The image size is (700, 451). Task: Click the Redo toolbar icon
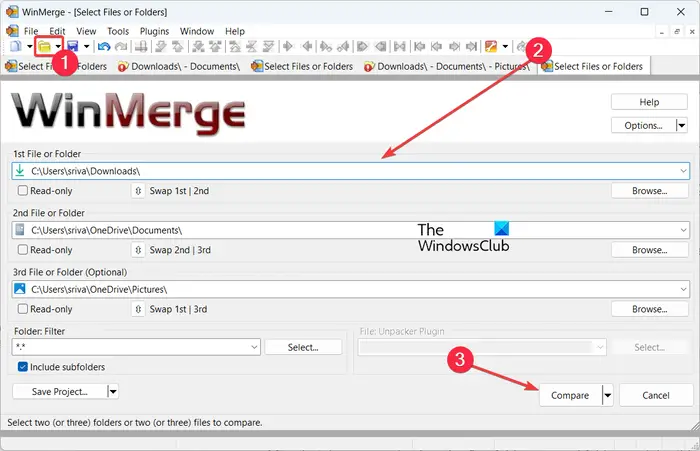121,46
